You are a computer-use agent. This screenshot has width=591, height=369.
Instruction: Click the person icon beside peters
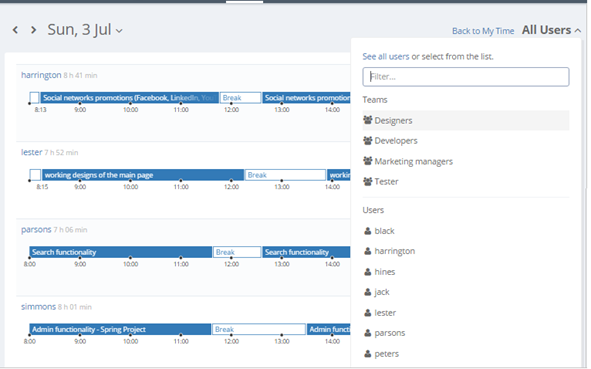367,354
